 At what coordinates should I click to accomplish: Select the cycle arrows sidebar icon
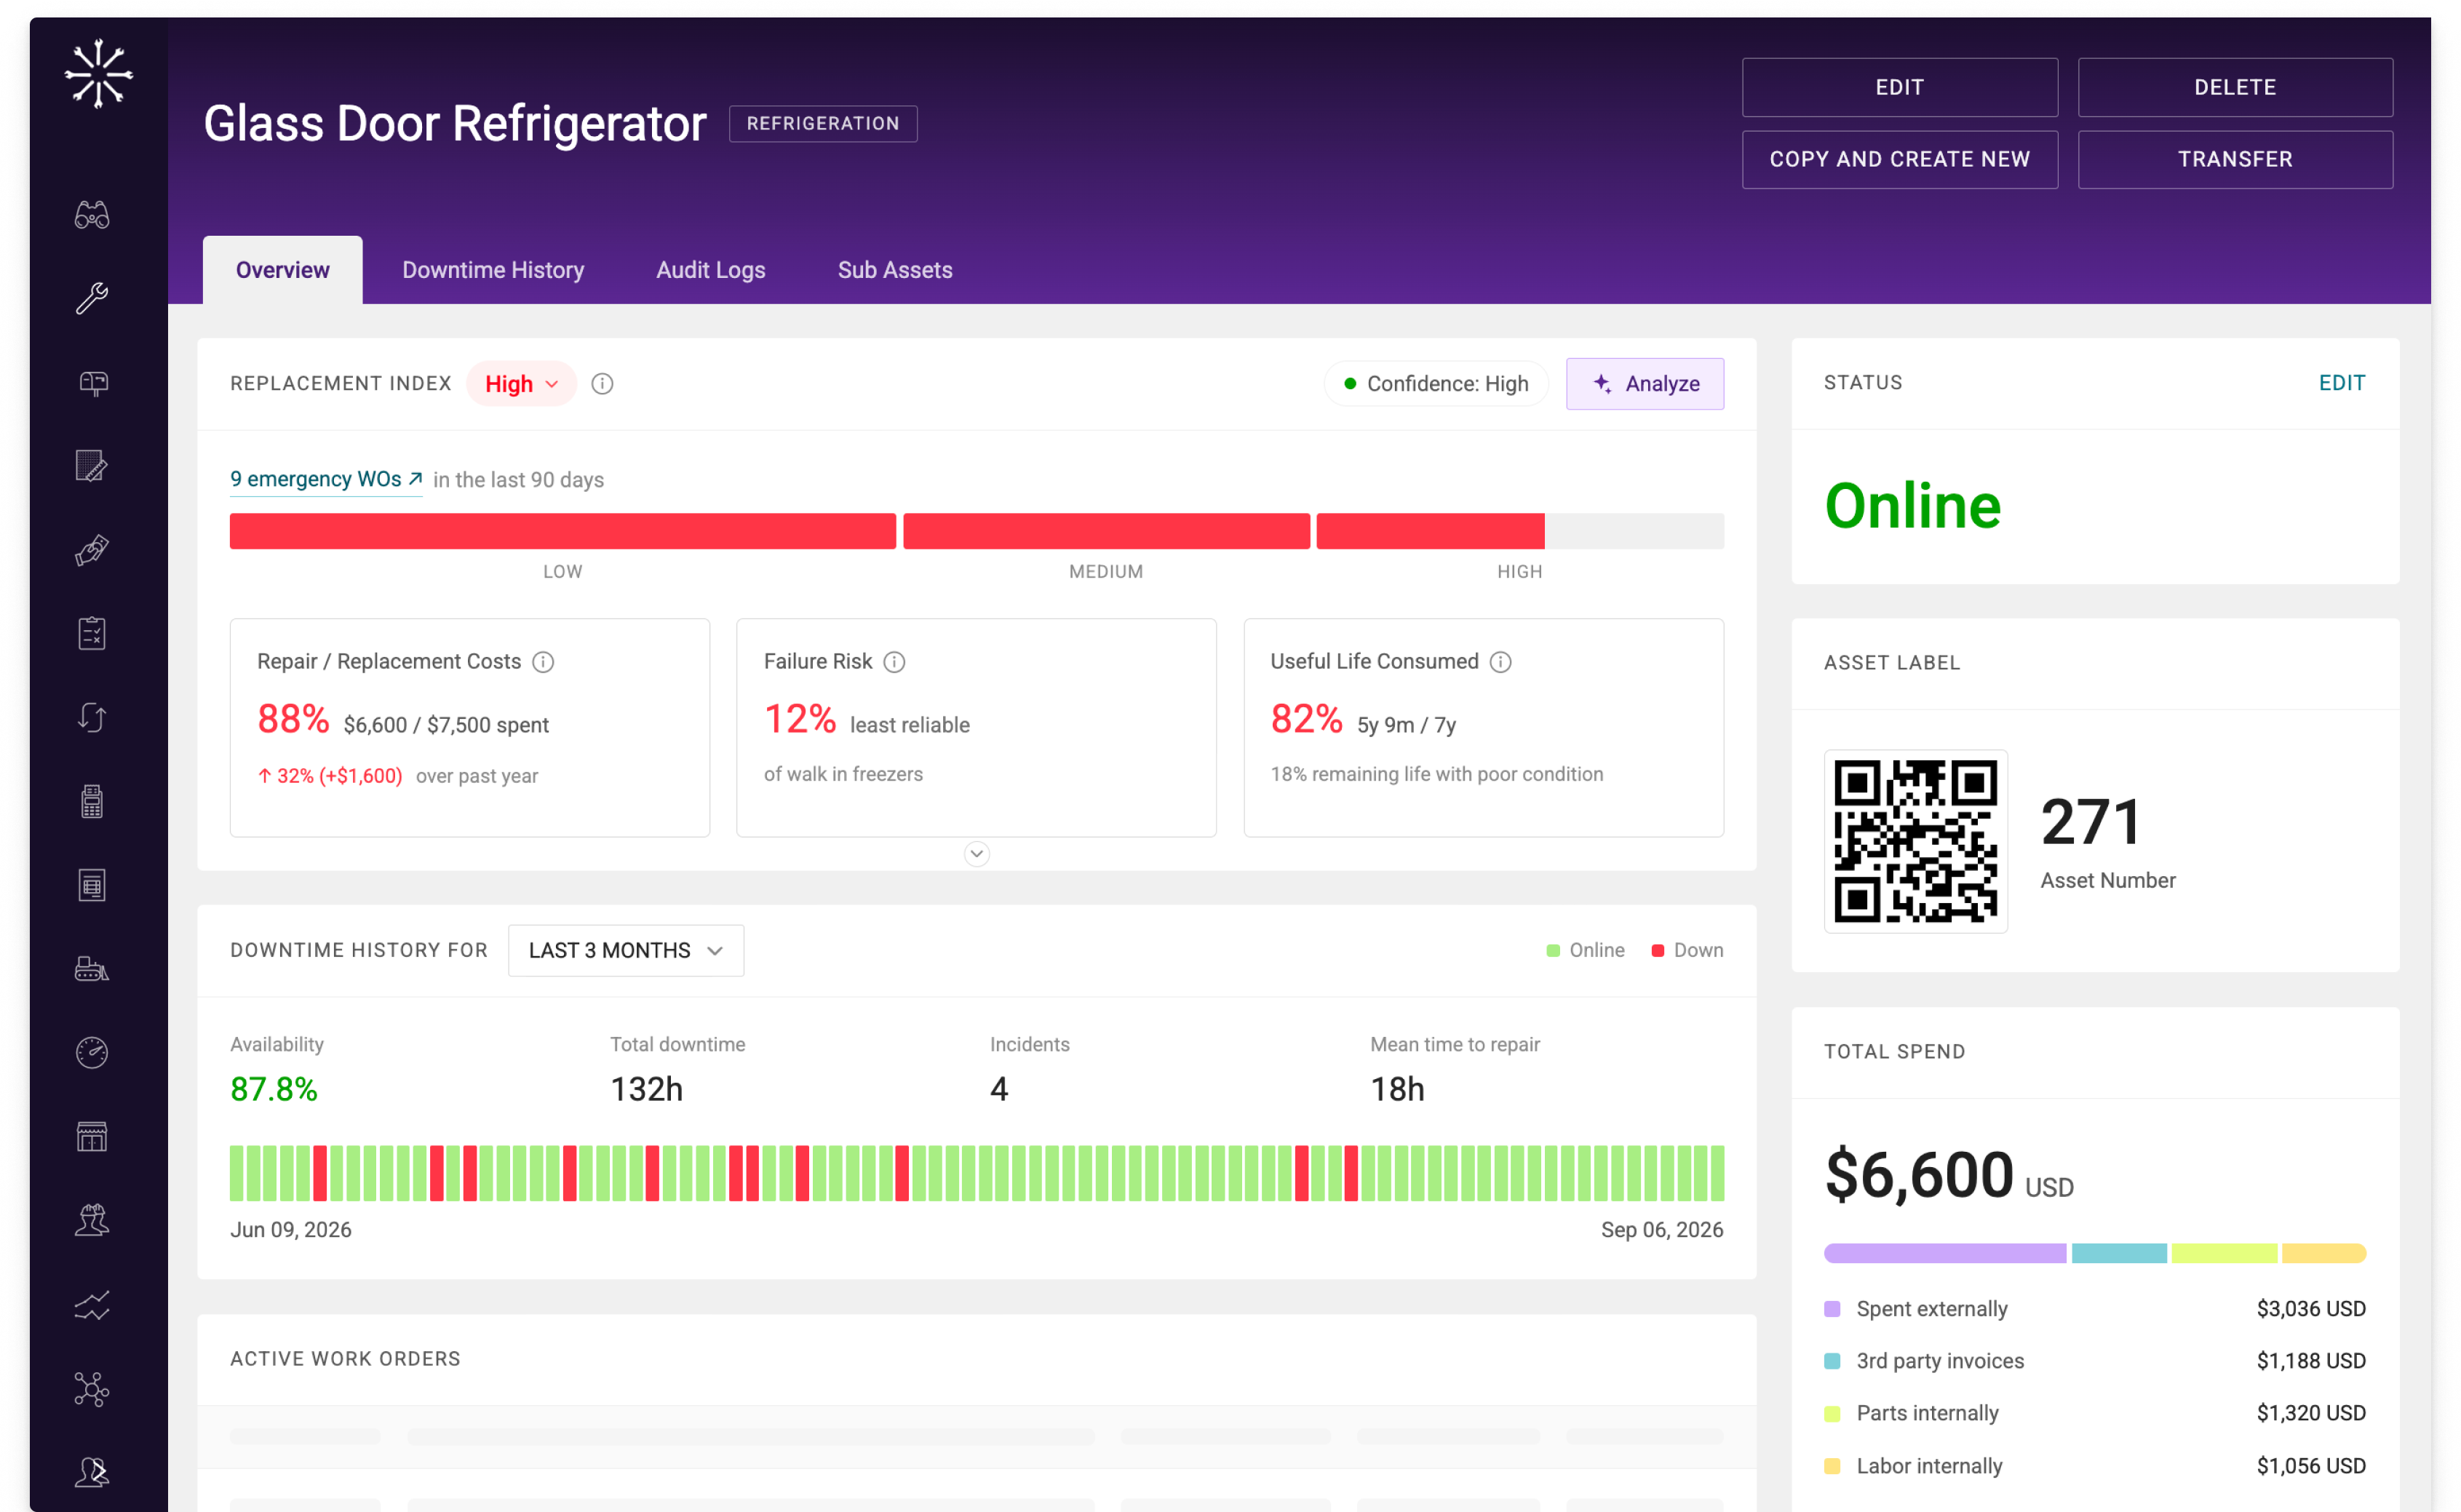[92, 717]
